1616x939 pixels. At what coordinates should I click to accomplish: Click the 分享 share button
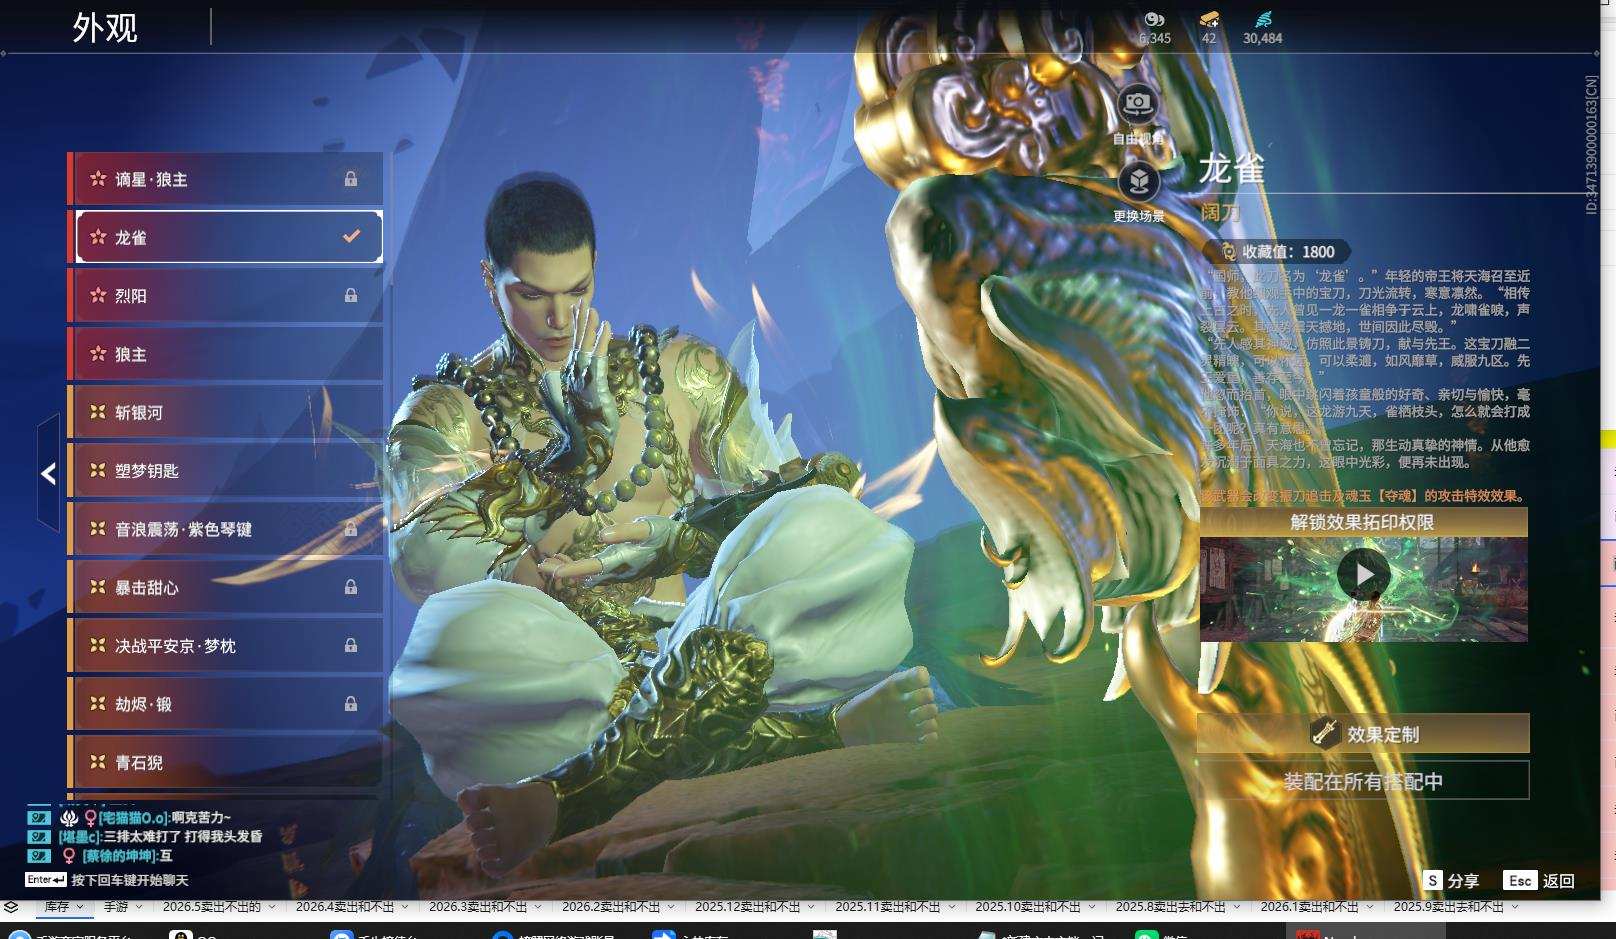(1451, 880)
